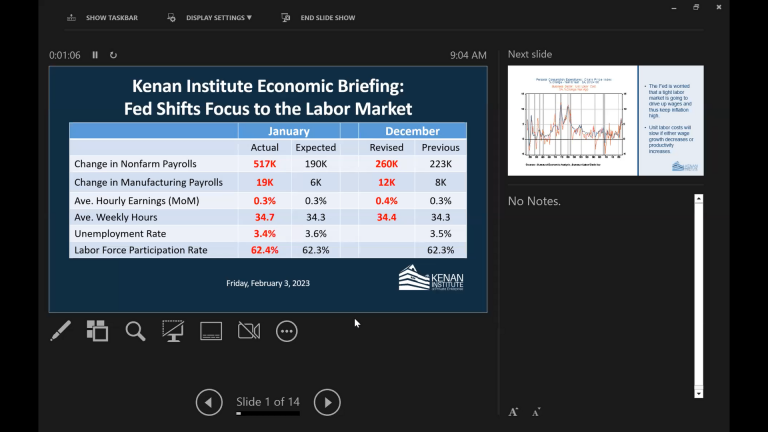Click Change in Manufacturing Payrolls label
Viewport: 768px width, 432px height.
click(x=148, y=183)
